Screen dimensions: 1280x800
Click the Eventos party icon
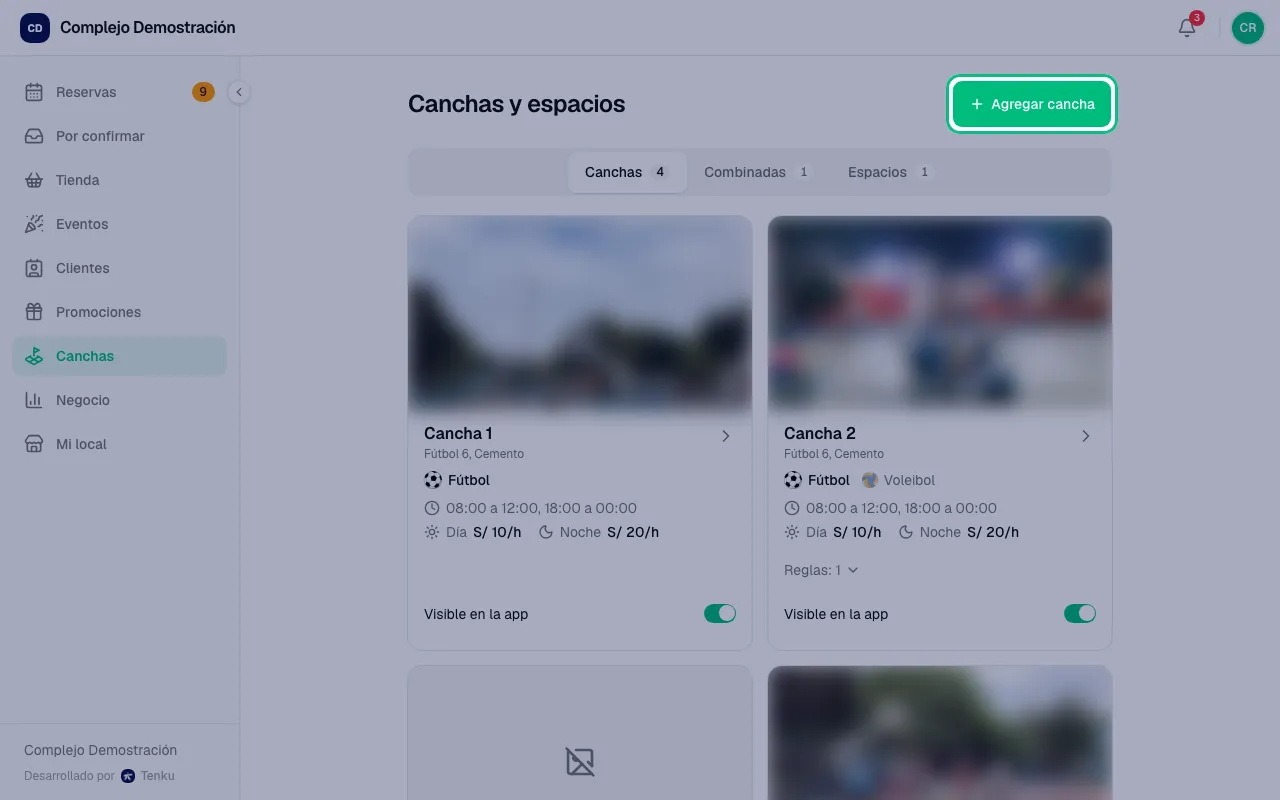[34, 224]
